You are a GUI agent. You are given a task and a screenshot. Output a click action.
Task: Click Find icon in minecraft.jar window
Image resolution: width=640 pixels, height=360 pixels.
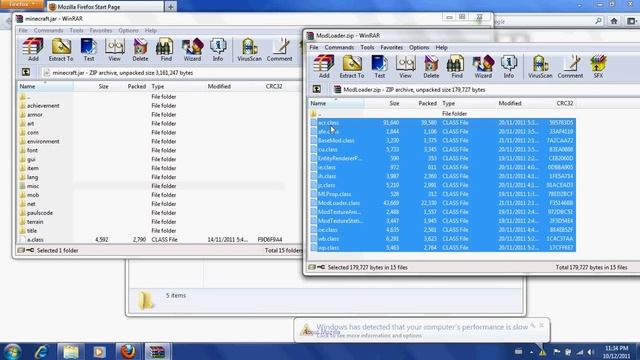166,50
